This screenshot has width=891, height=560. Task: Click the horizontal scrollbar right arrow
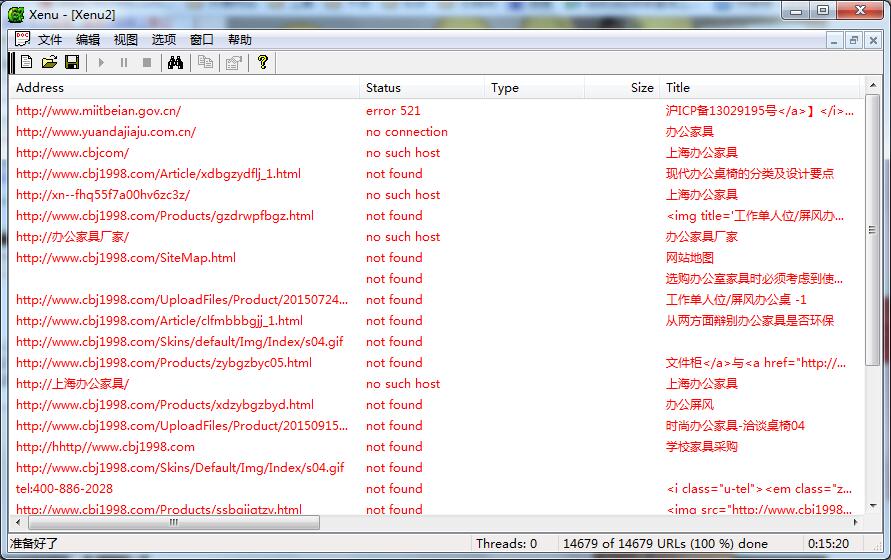click(856, 522)
